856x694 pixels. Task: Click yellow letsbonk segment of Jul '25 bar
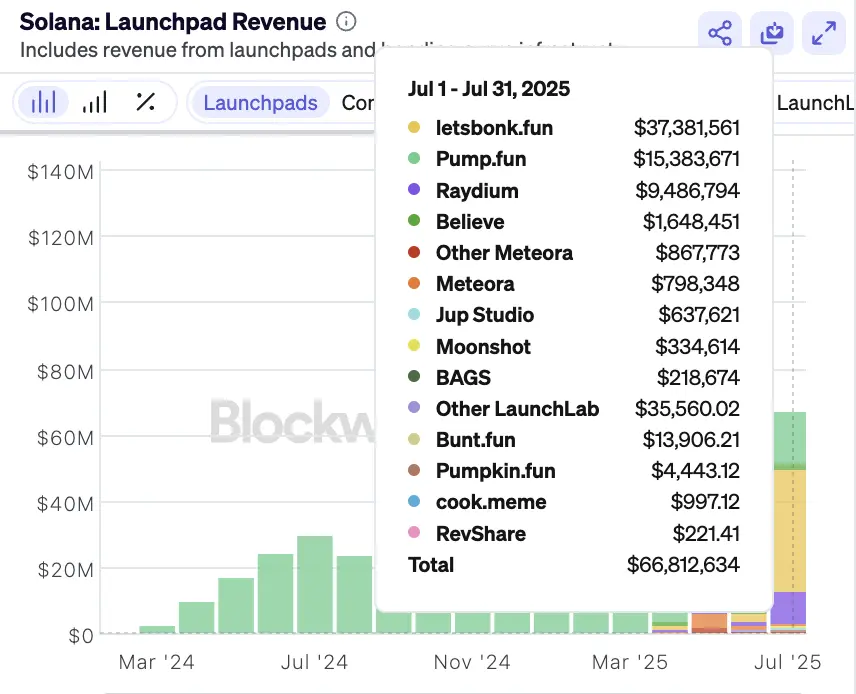click(x=790, y=530)
